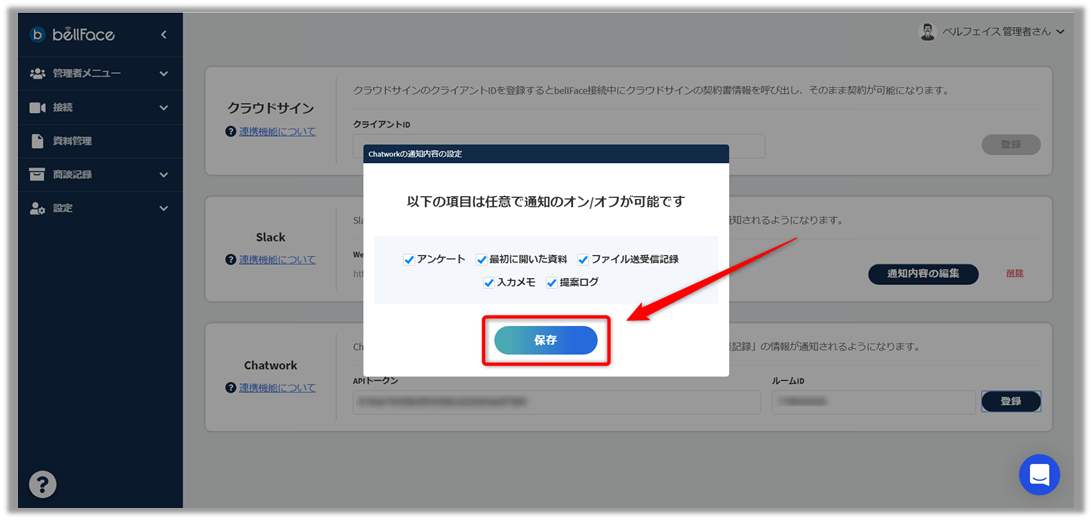Viewport: 1092px width, 520px height.
Task: Toggle the アンケート checkbox
Action: 409,260
